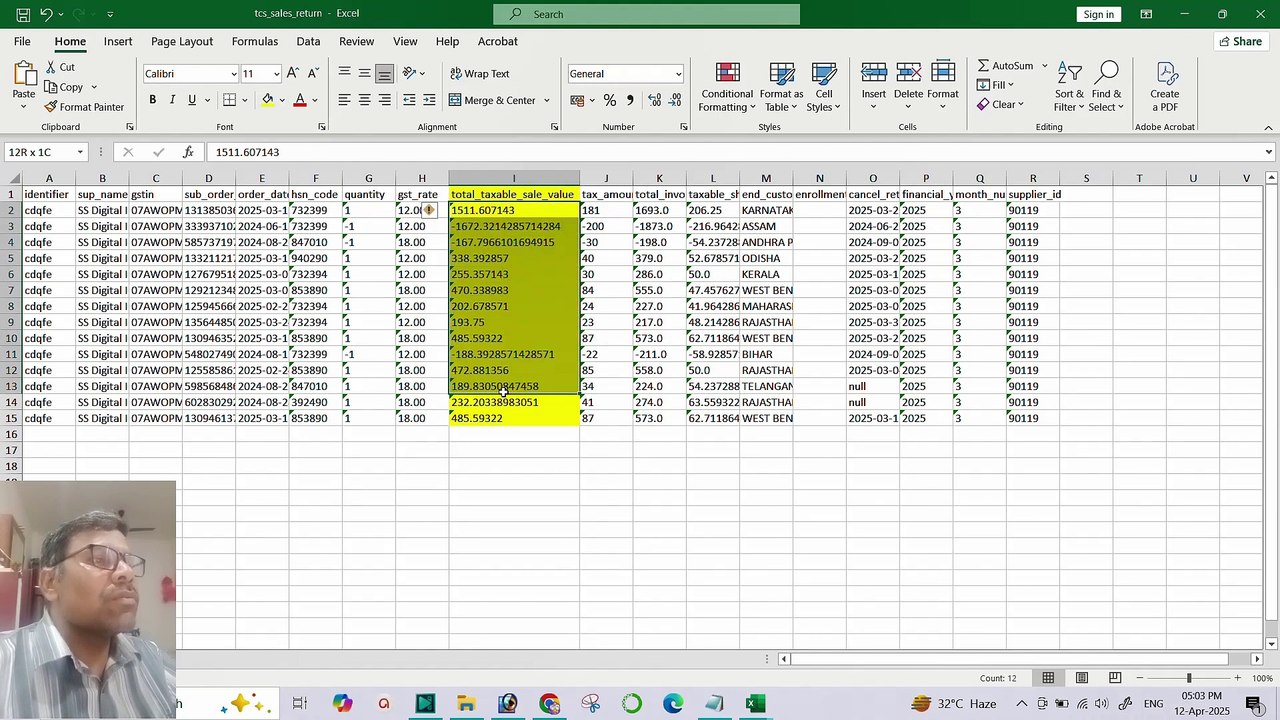Toggle Wrap Text
Image resolution: width=1280 pixels, height=720 pixels.
pyautogui.click(x=480, y=74)
